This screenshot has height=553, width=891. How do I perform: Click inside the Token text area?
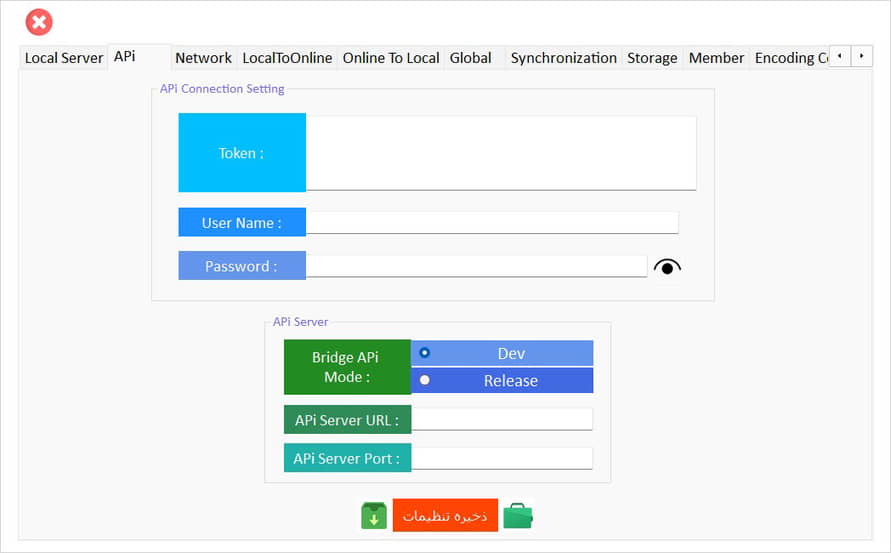[x=500, y=152]
